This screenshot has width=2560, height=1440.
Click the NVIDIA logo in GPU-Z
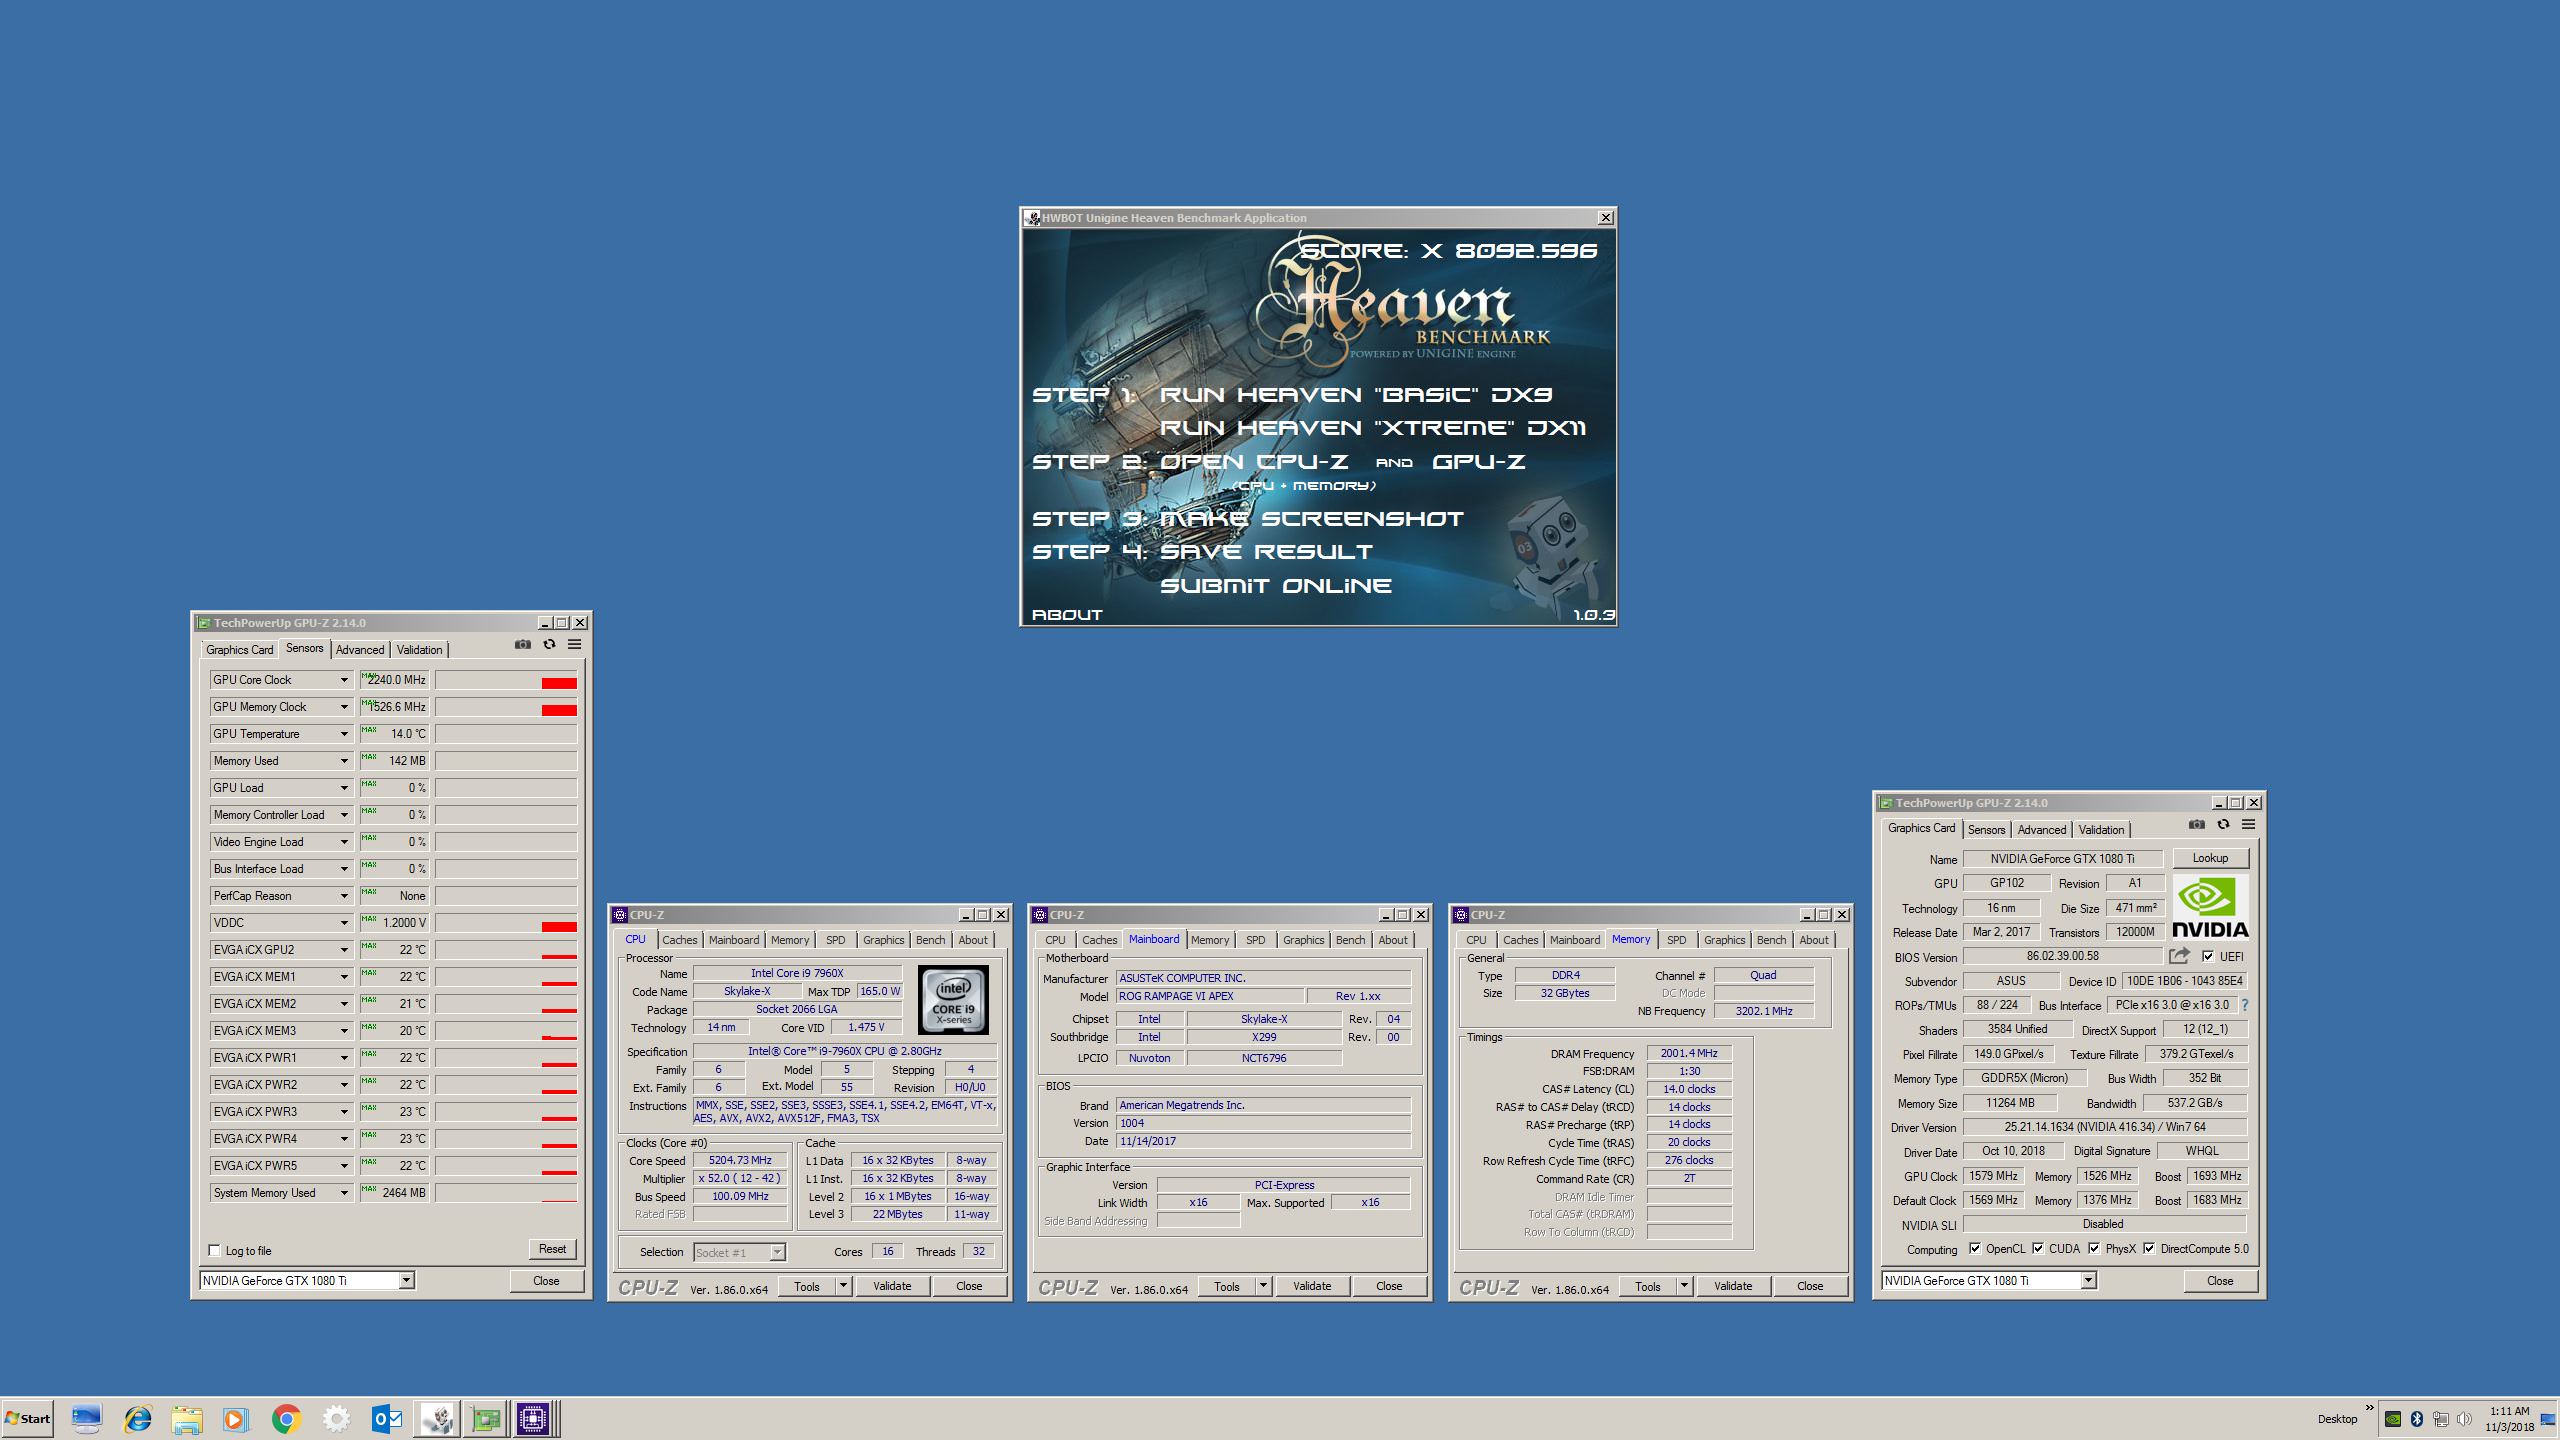(2210, 907)
